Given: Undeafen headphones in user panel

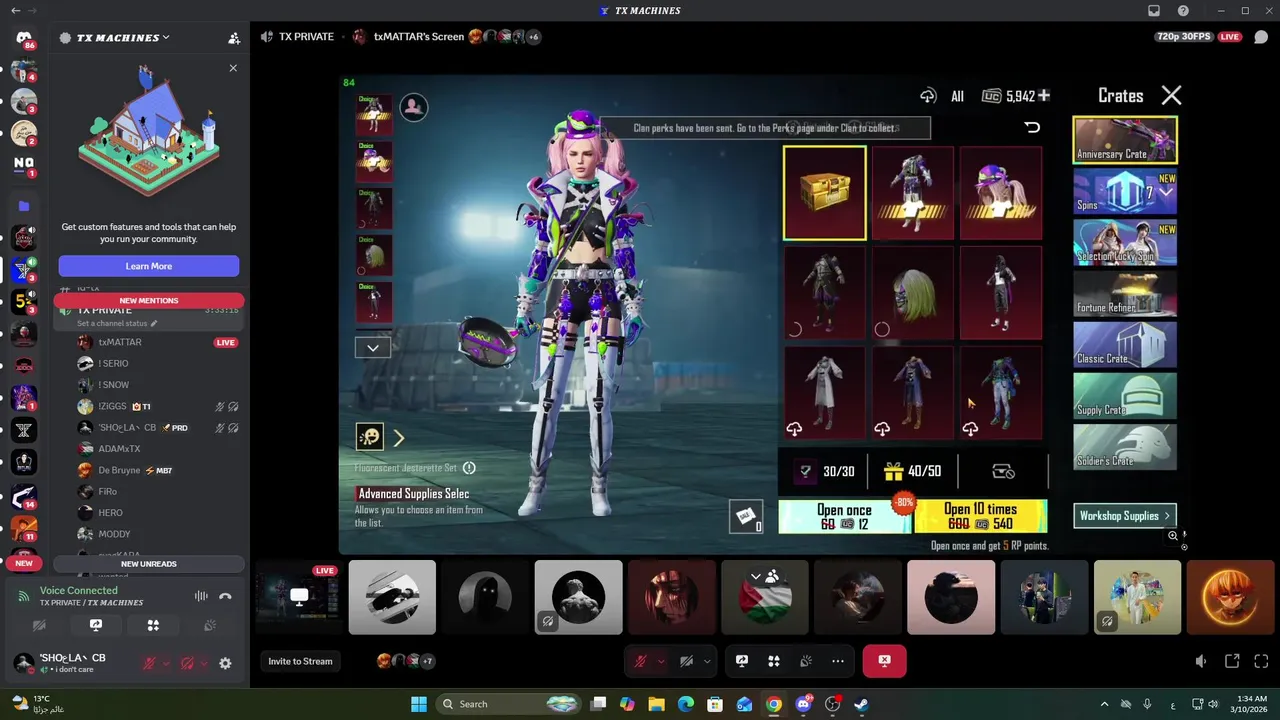Looking at the screenshot, I should pos(187,663).
